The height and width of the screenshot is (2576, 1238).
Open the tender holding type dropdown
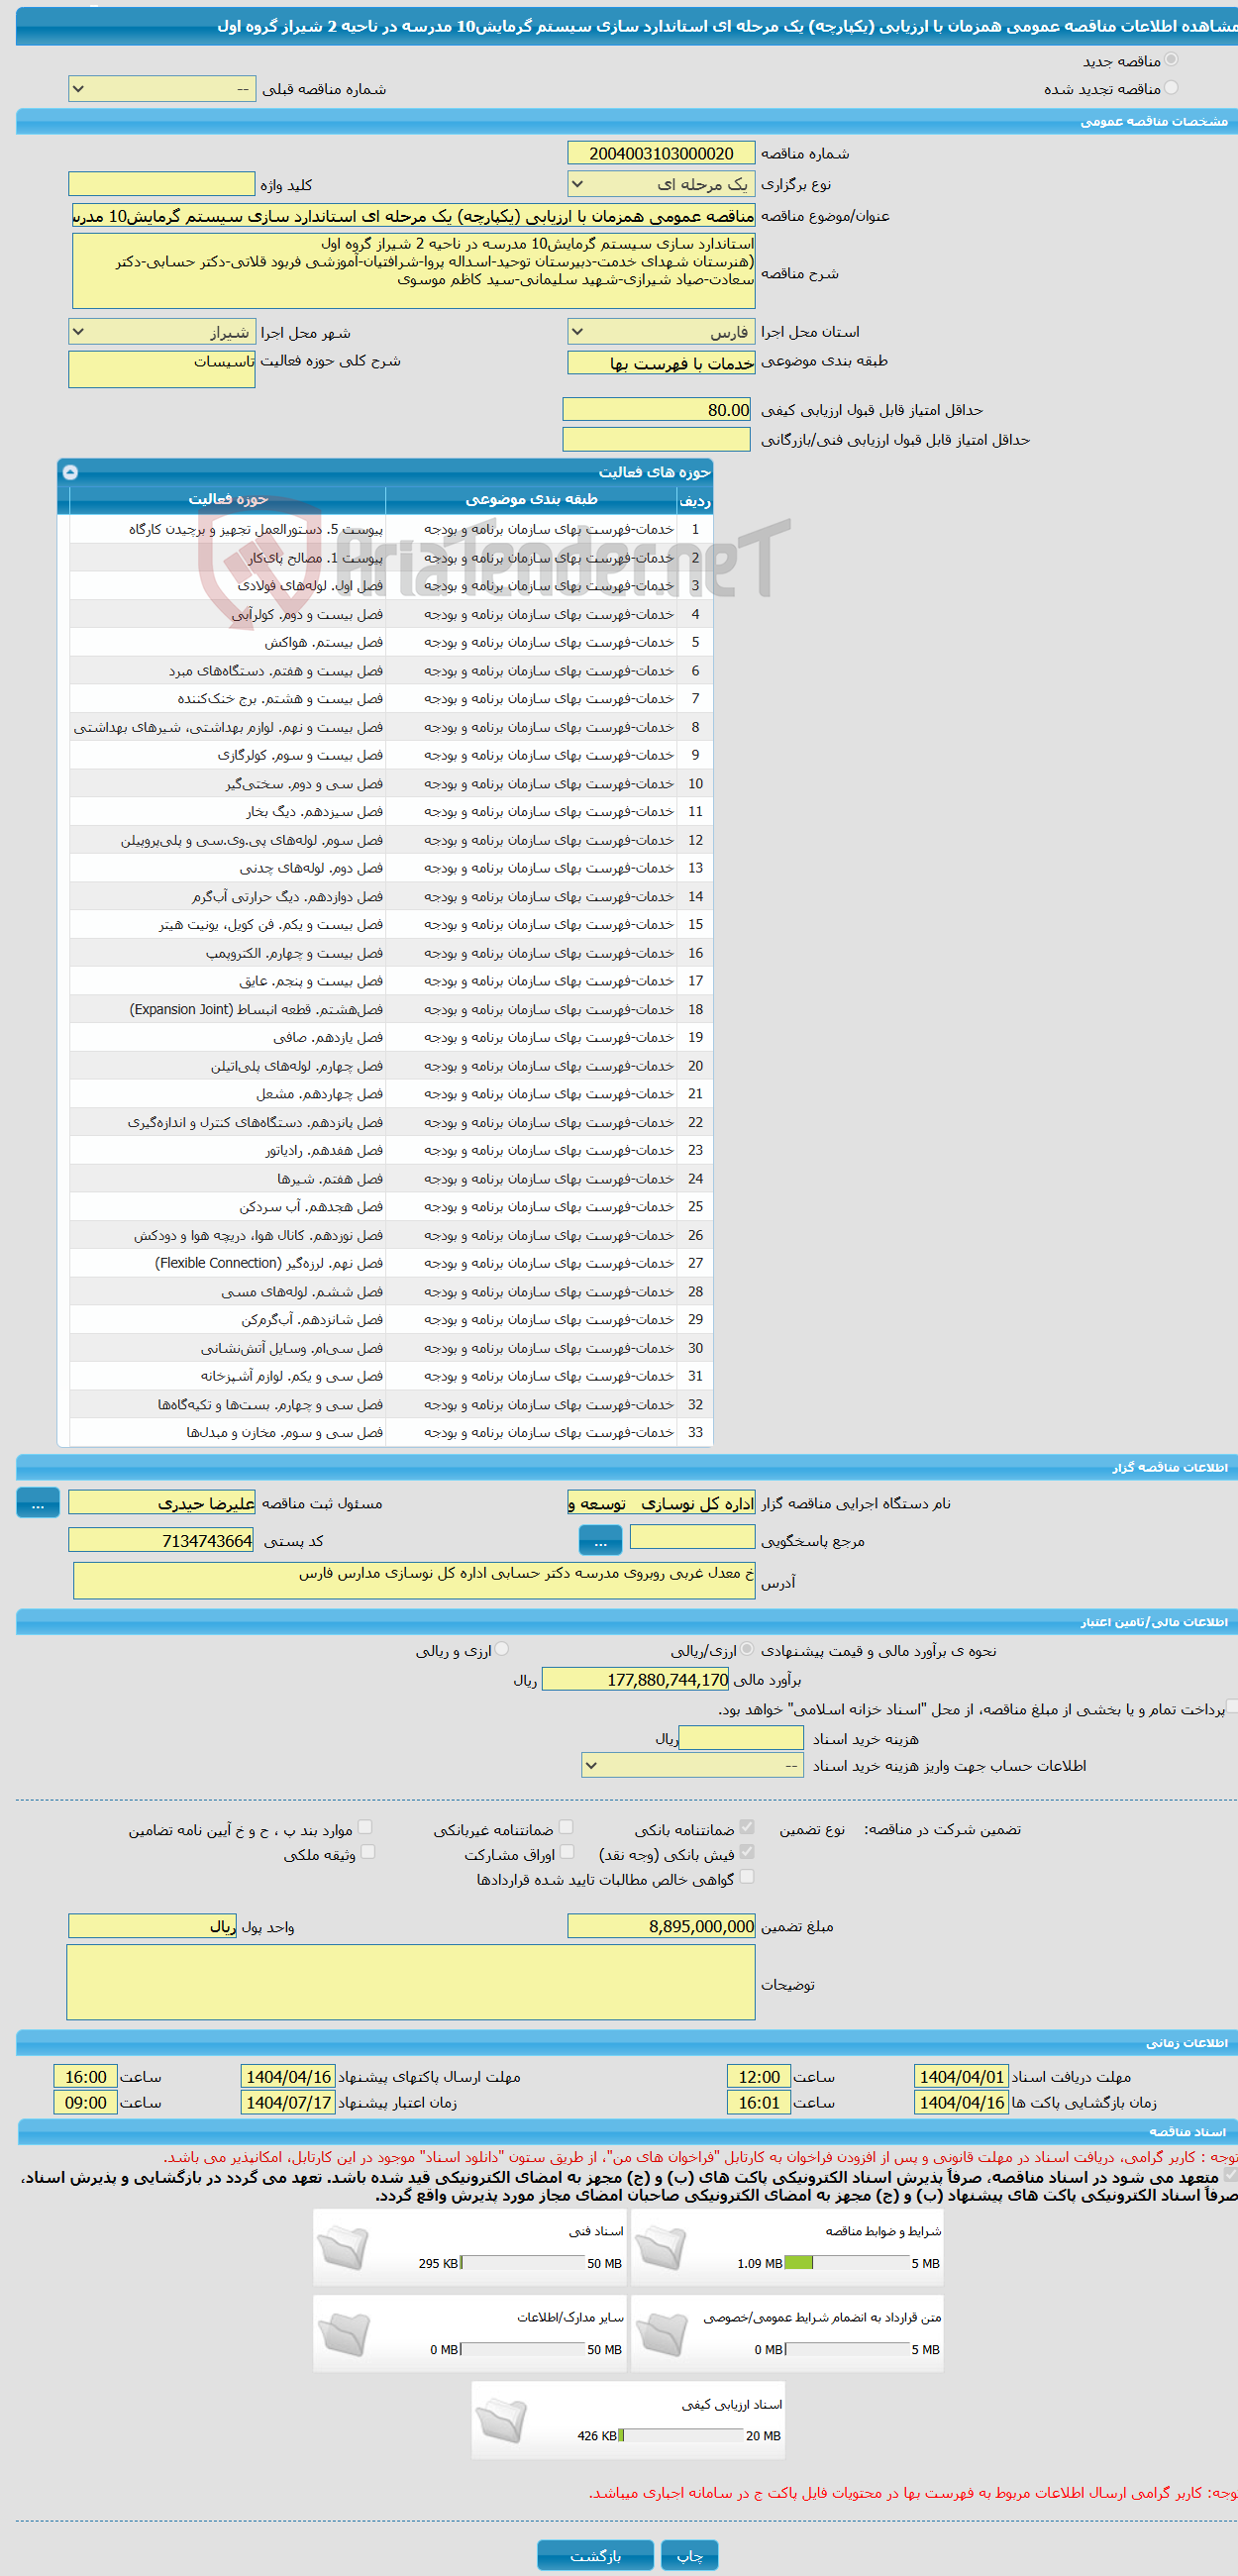click(x=661, y=185)
